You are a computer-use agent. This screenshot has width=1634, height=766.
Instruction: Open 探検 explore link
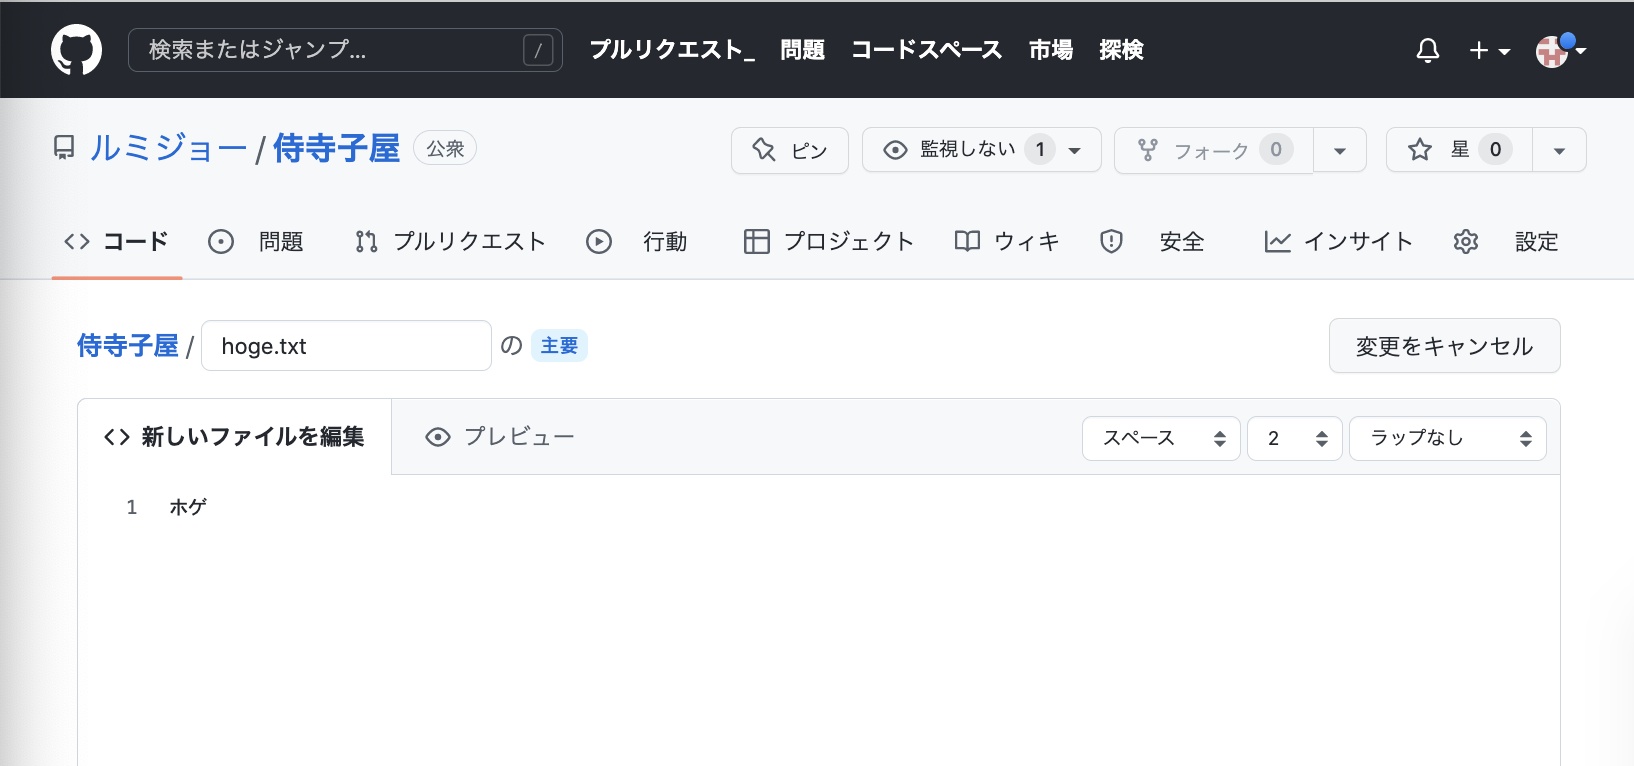tap(1121, 50)
